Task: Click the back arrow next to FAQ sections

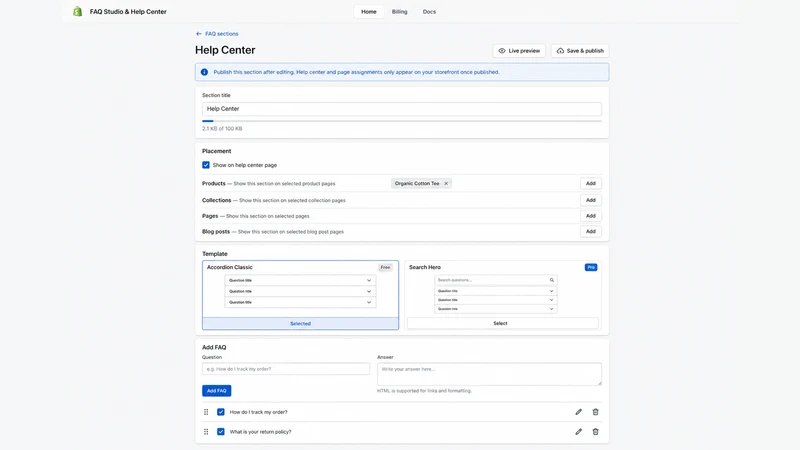Action: point(198,34)
